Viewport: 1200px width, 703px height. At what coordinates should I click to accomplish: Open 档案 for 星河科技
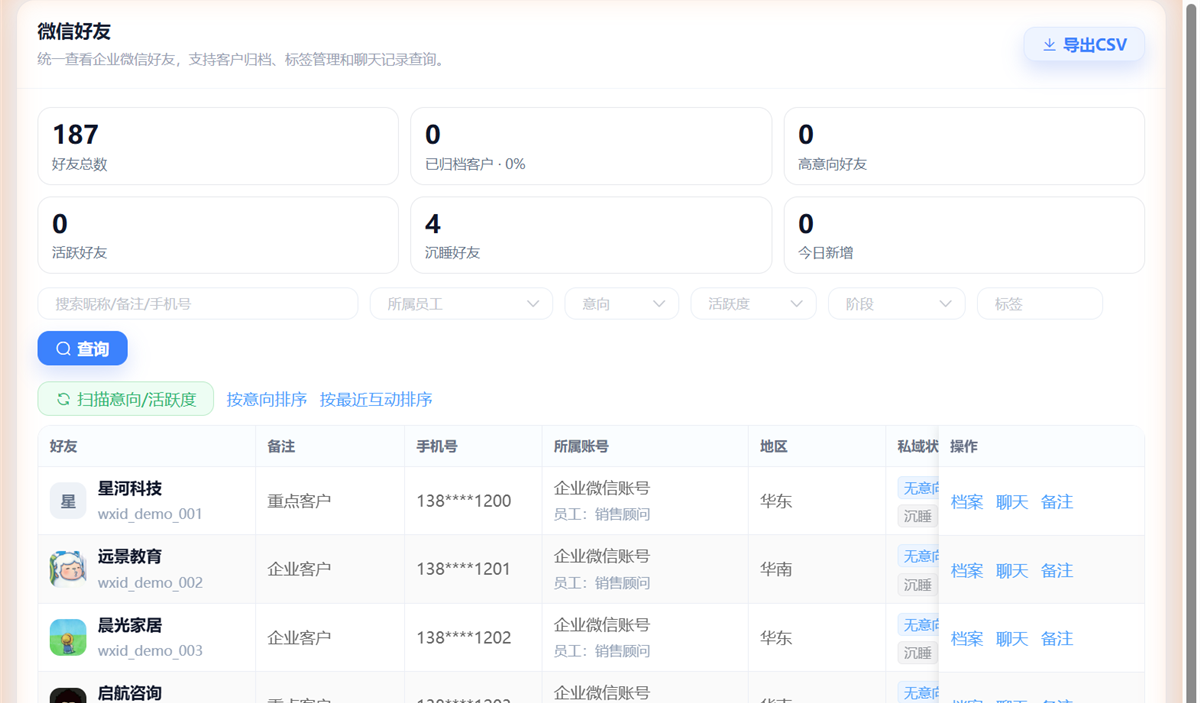click(967, 502)
